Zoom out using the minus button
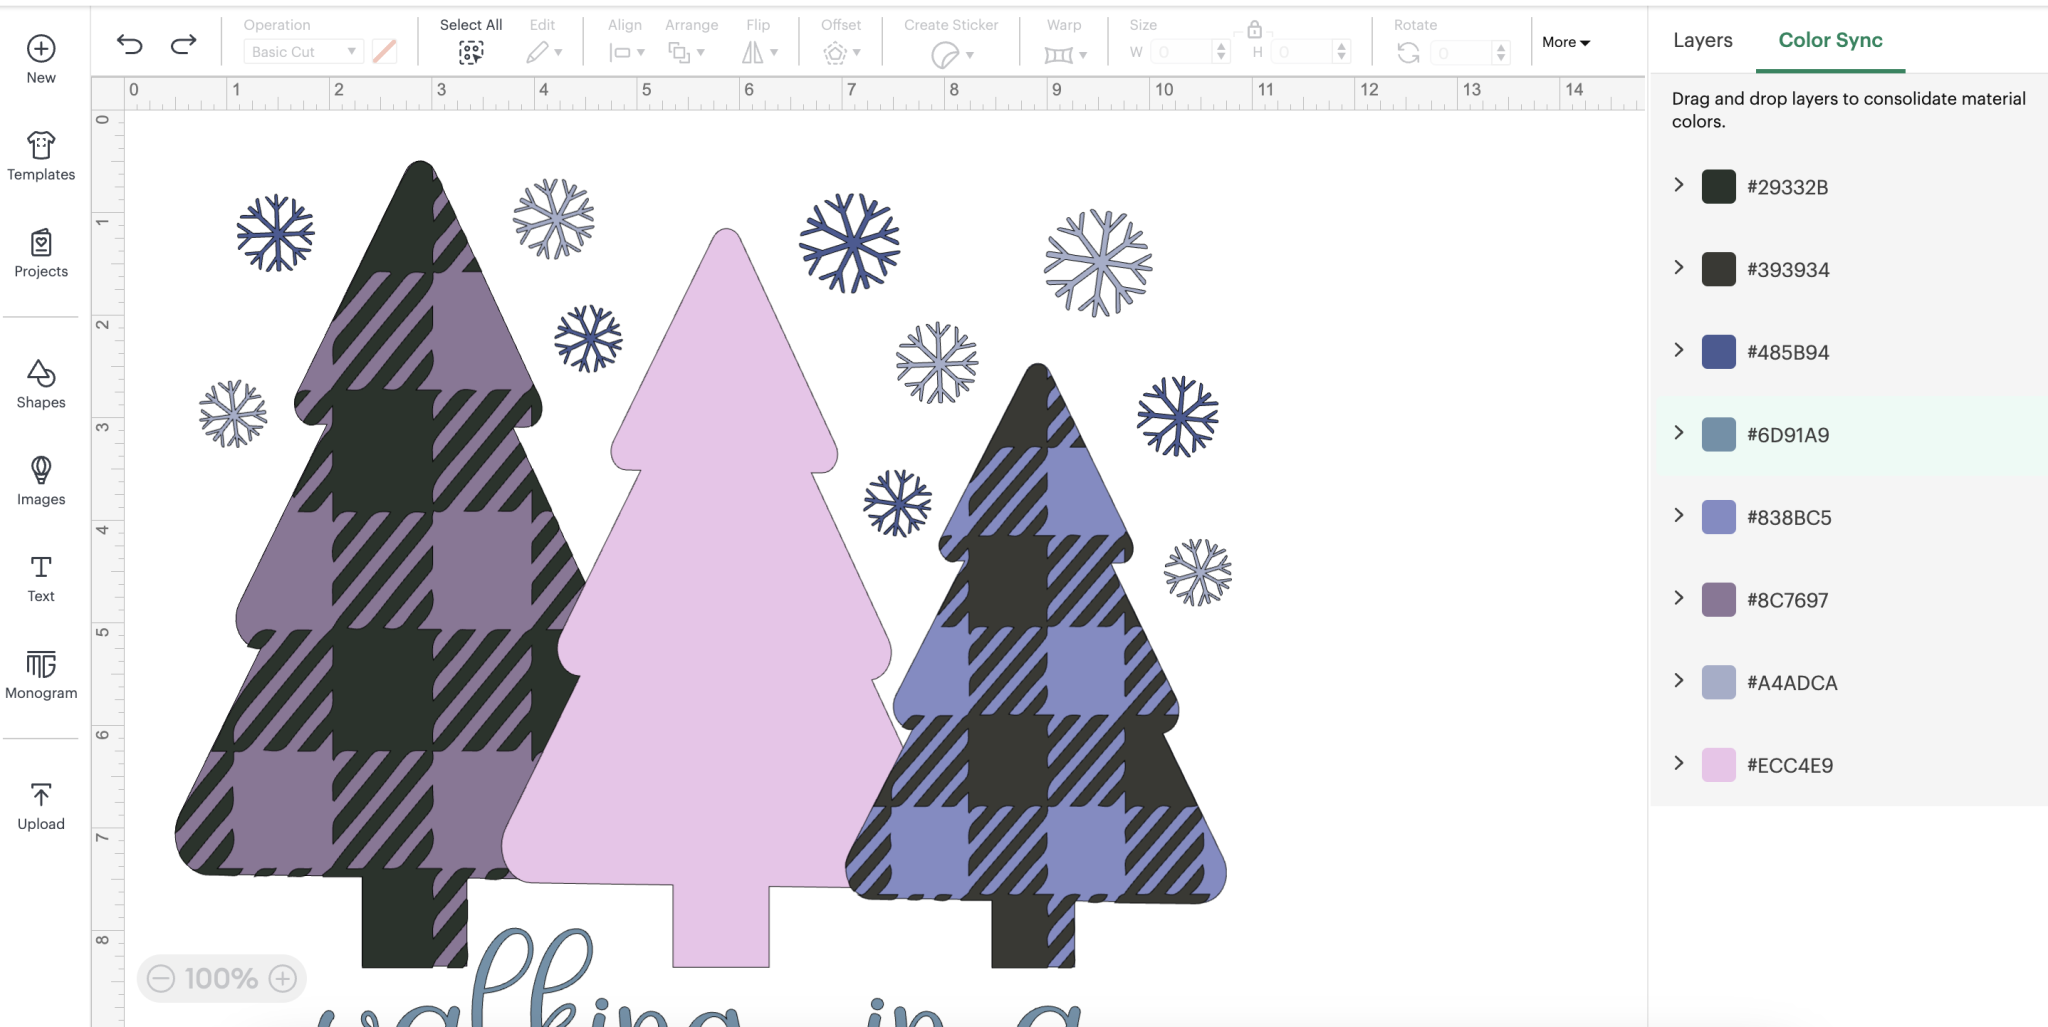Image resolution: width=2048 pixels, height=1027 pixels. click(x=163, y=978)
